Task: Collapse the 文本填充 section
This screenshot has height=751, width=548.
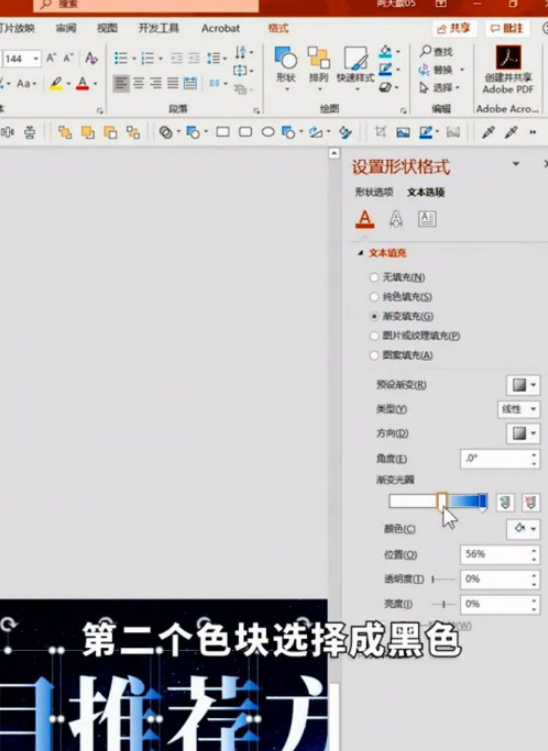Action: (361, 253)
